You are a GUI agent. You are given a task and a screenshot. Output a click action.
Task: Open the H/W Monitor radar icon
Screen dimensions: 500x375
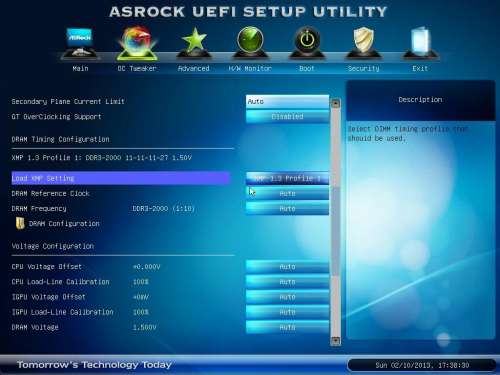[250, 42]
